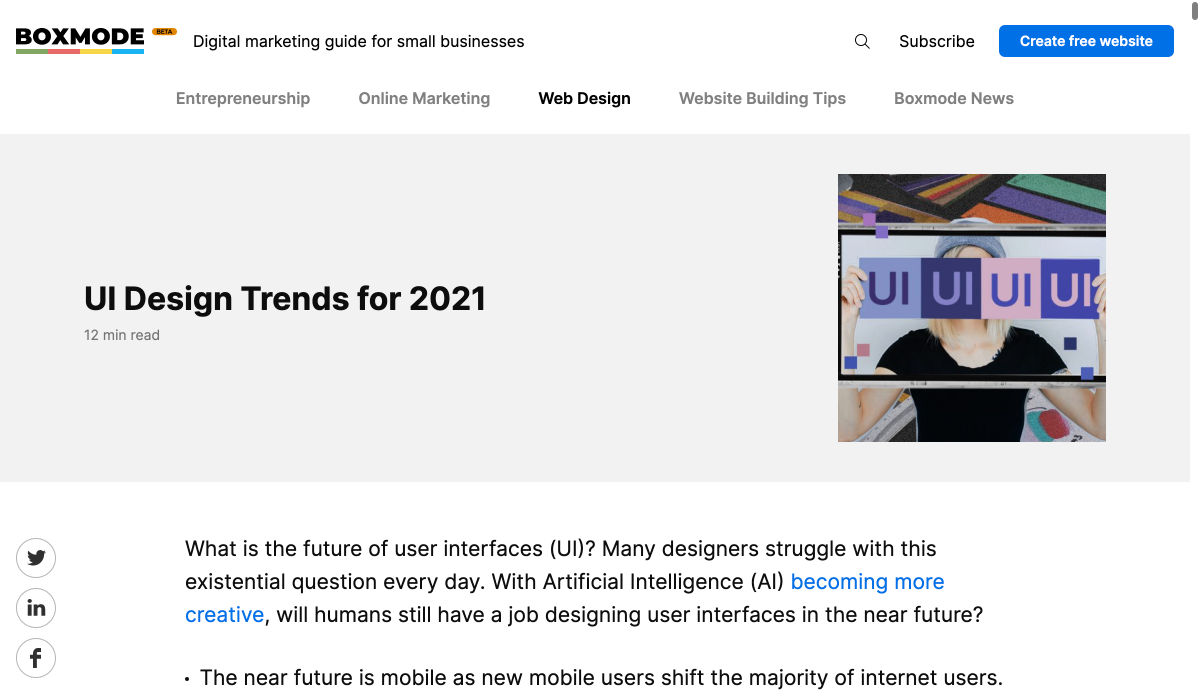Click the Subscribe link

(937, 41)
